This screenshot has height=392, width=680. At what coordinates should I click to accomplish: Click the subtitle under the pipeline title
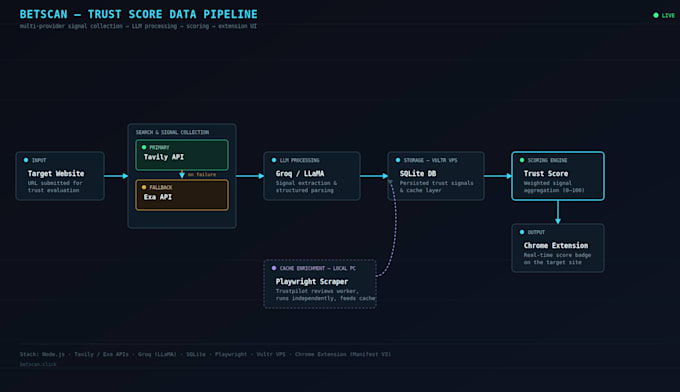point(138,26)
